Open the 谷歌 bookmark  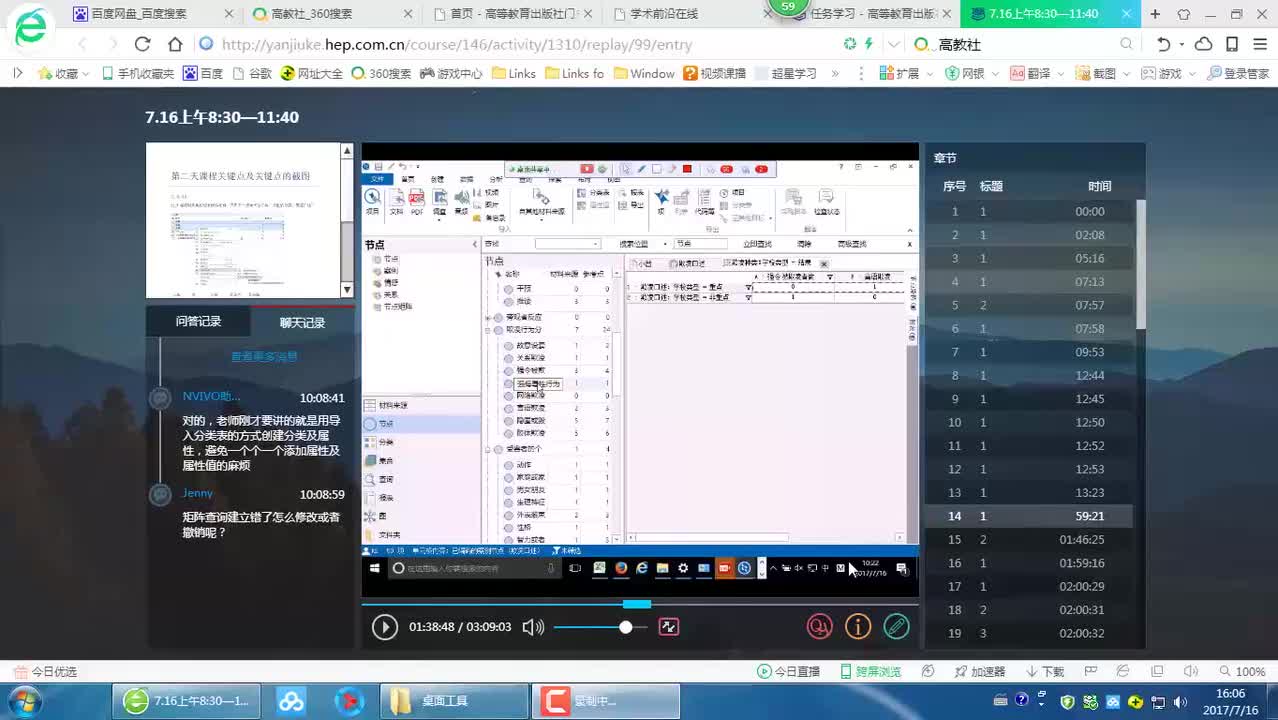[252, 73]
